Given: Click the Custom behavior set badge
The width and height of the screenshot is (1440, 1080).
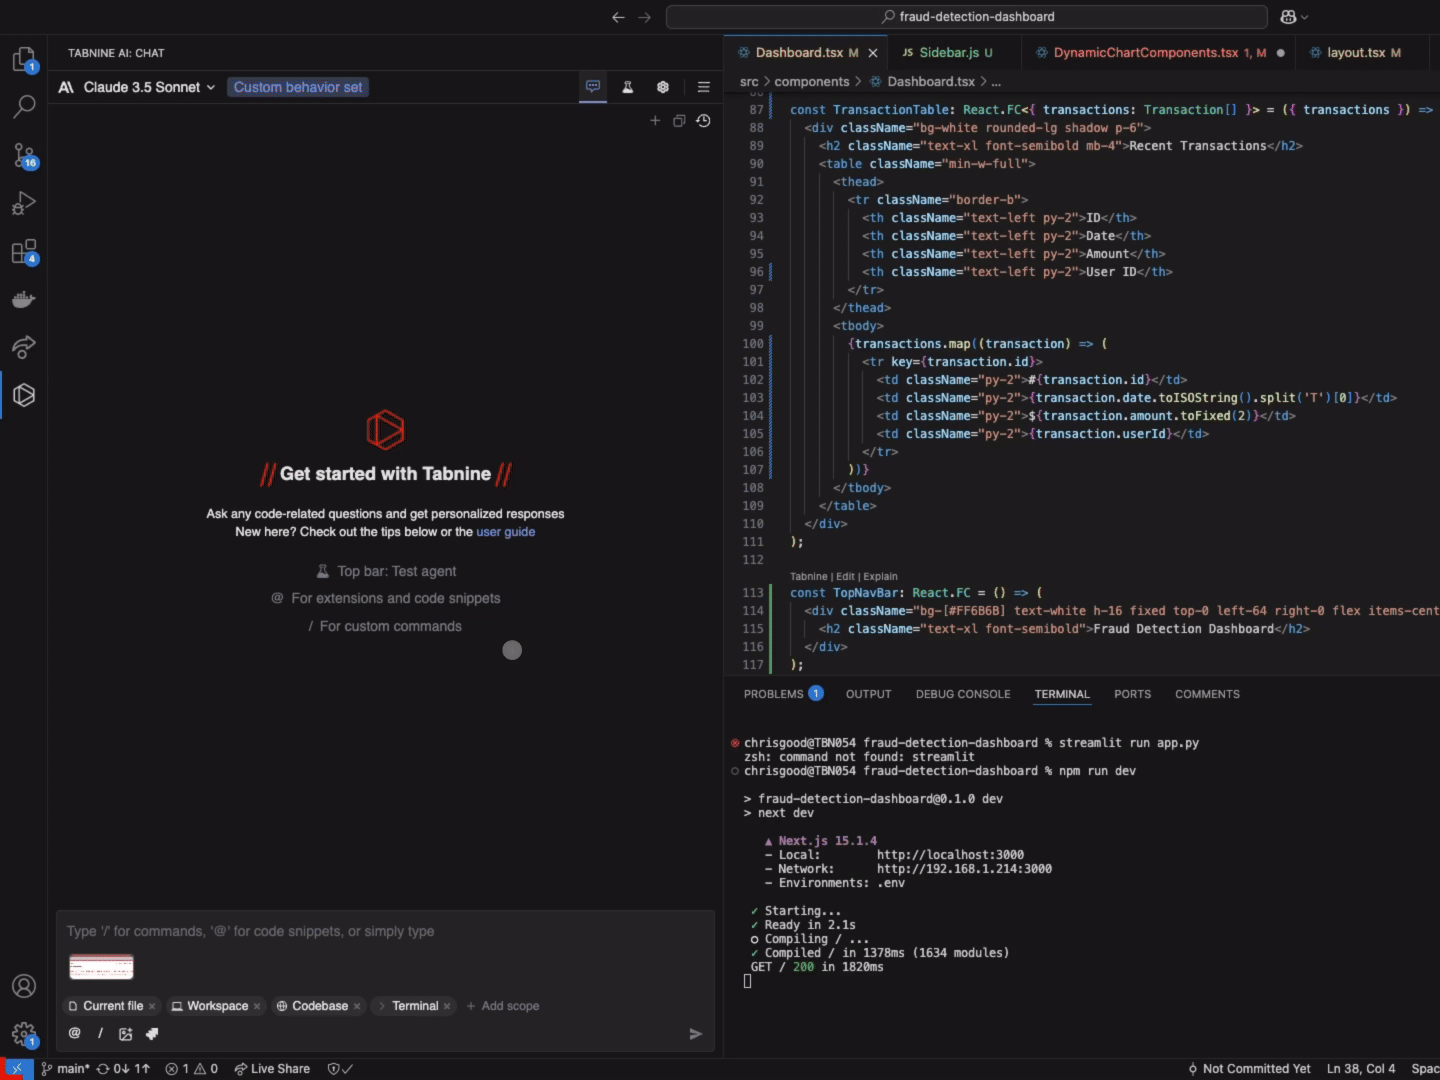Looking at the screenshot, I should click(298, 87).
